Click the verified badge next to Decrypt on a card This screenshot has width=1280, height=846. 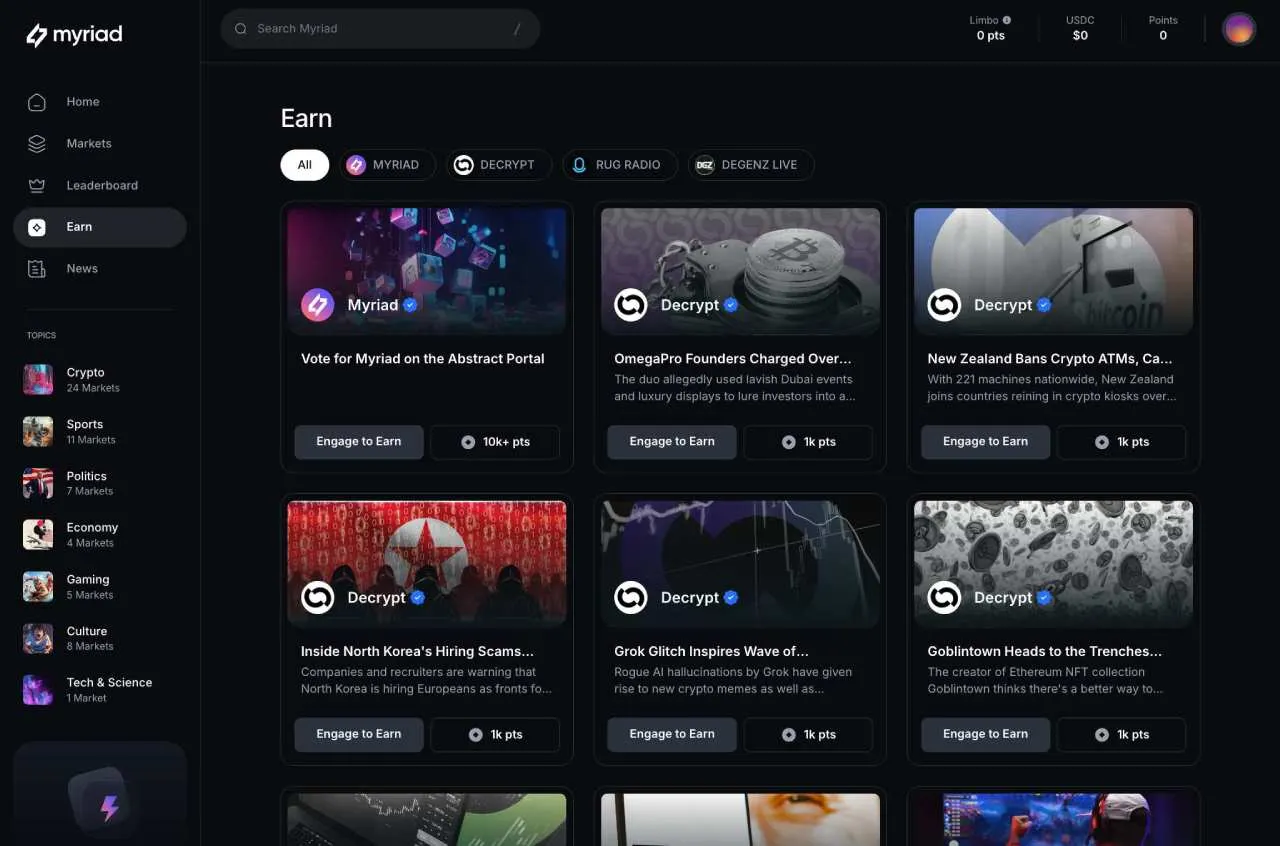730,305
